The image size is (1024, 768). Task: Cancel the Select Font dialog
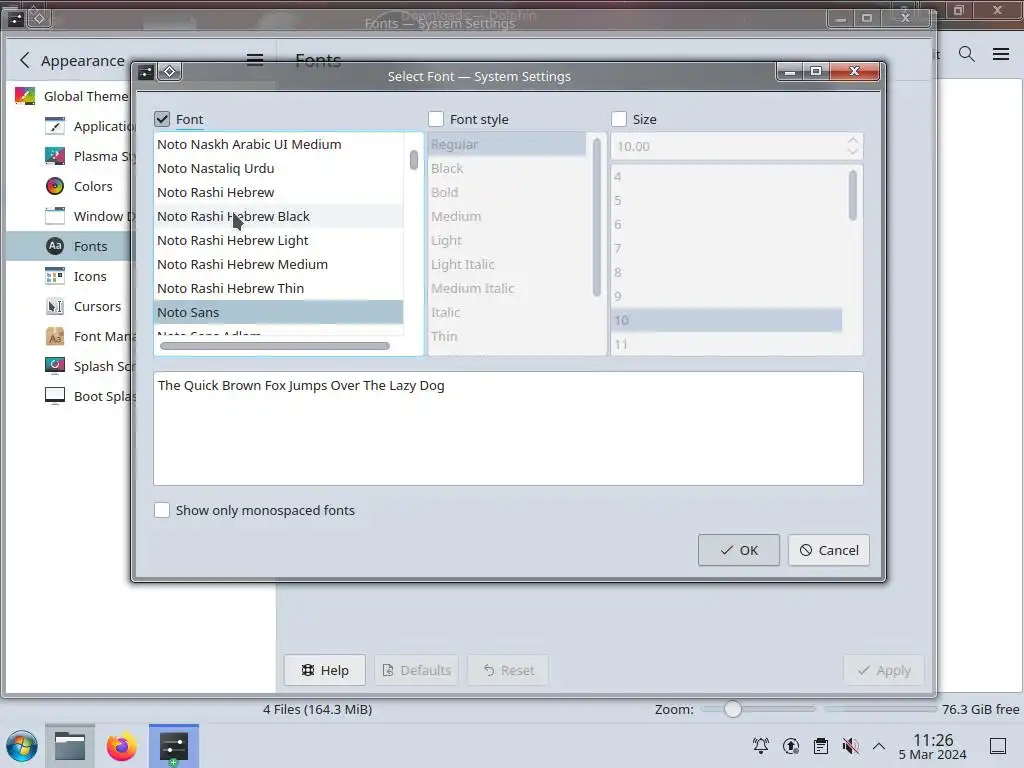point(829,551)
